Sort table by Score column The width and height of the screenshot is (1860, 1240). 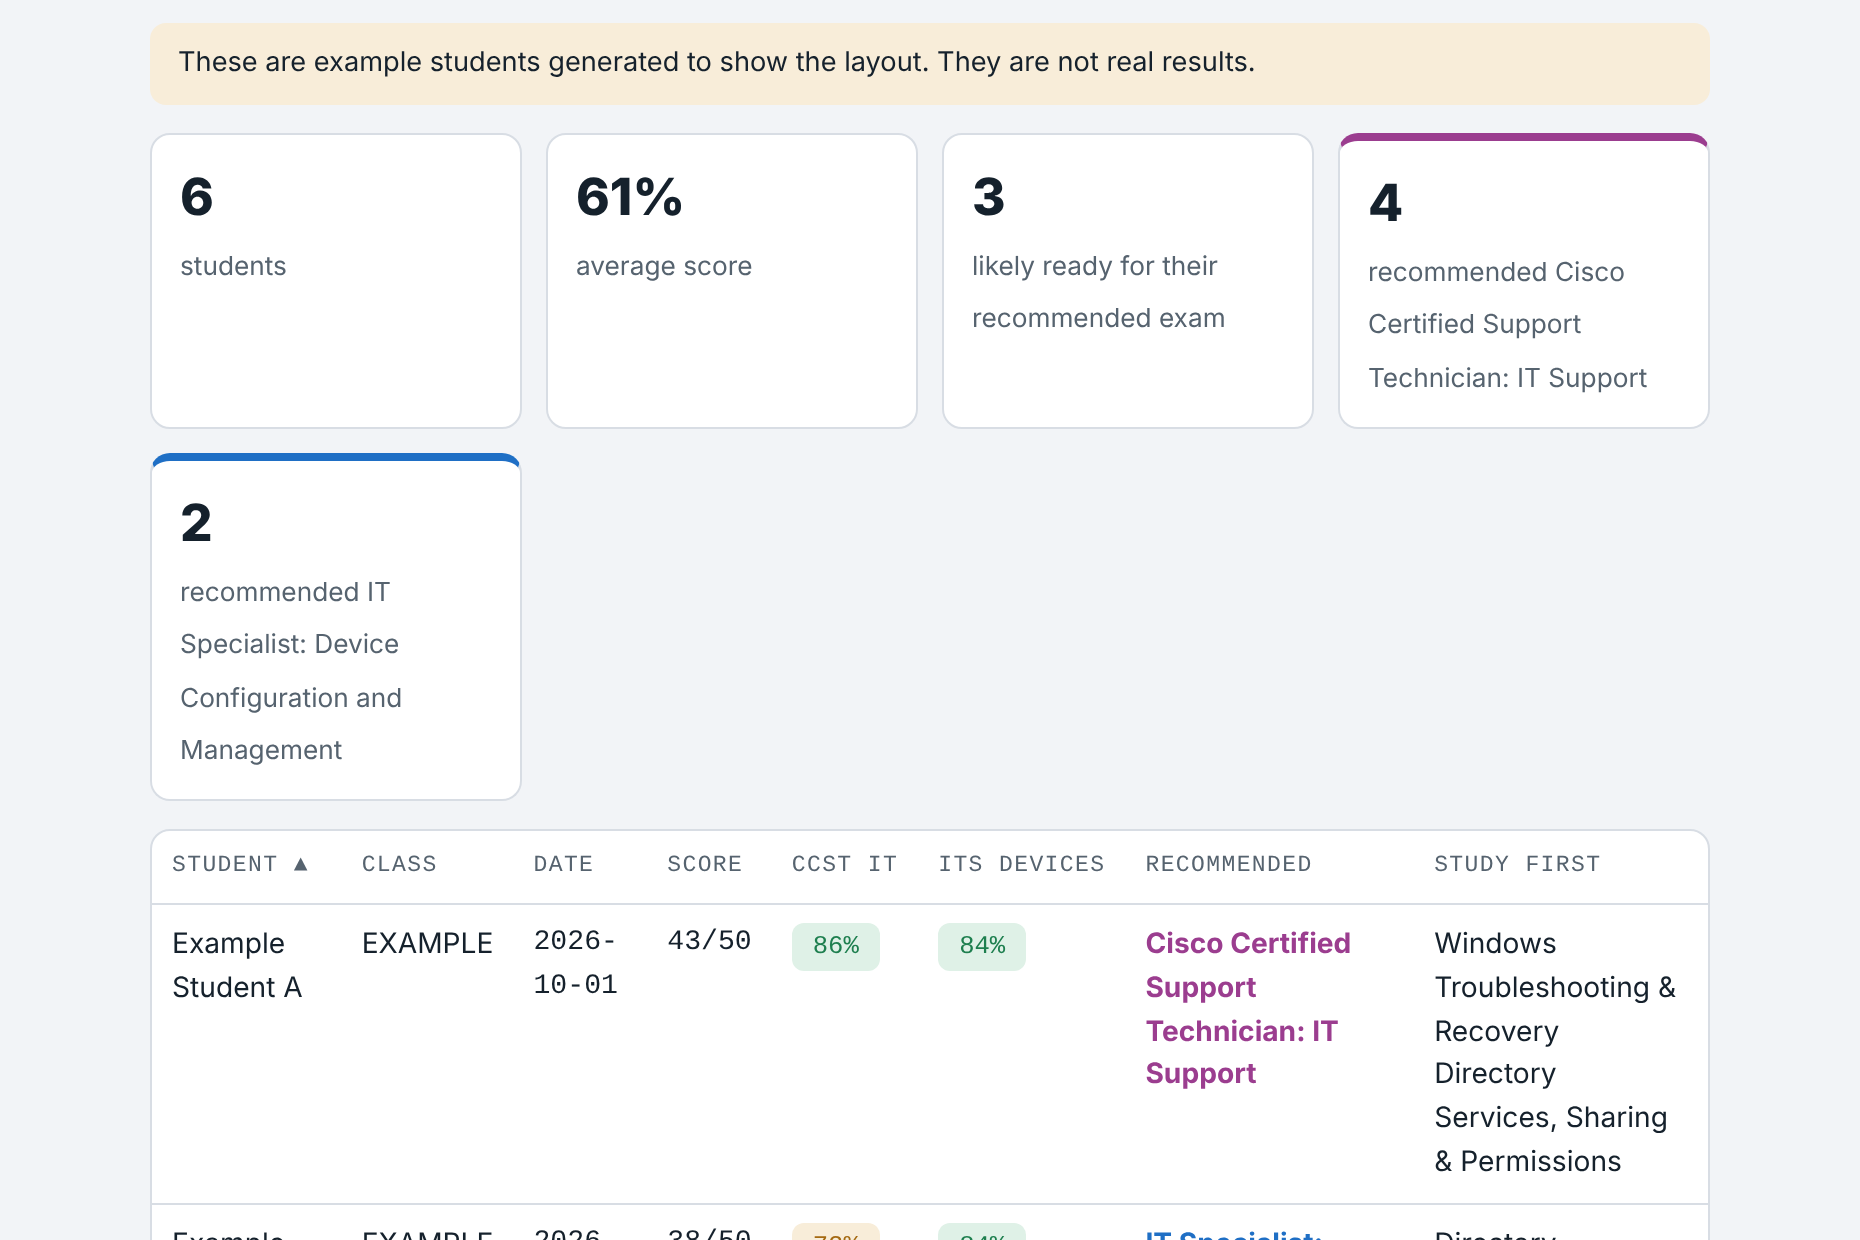704,864
